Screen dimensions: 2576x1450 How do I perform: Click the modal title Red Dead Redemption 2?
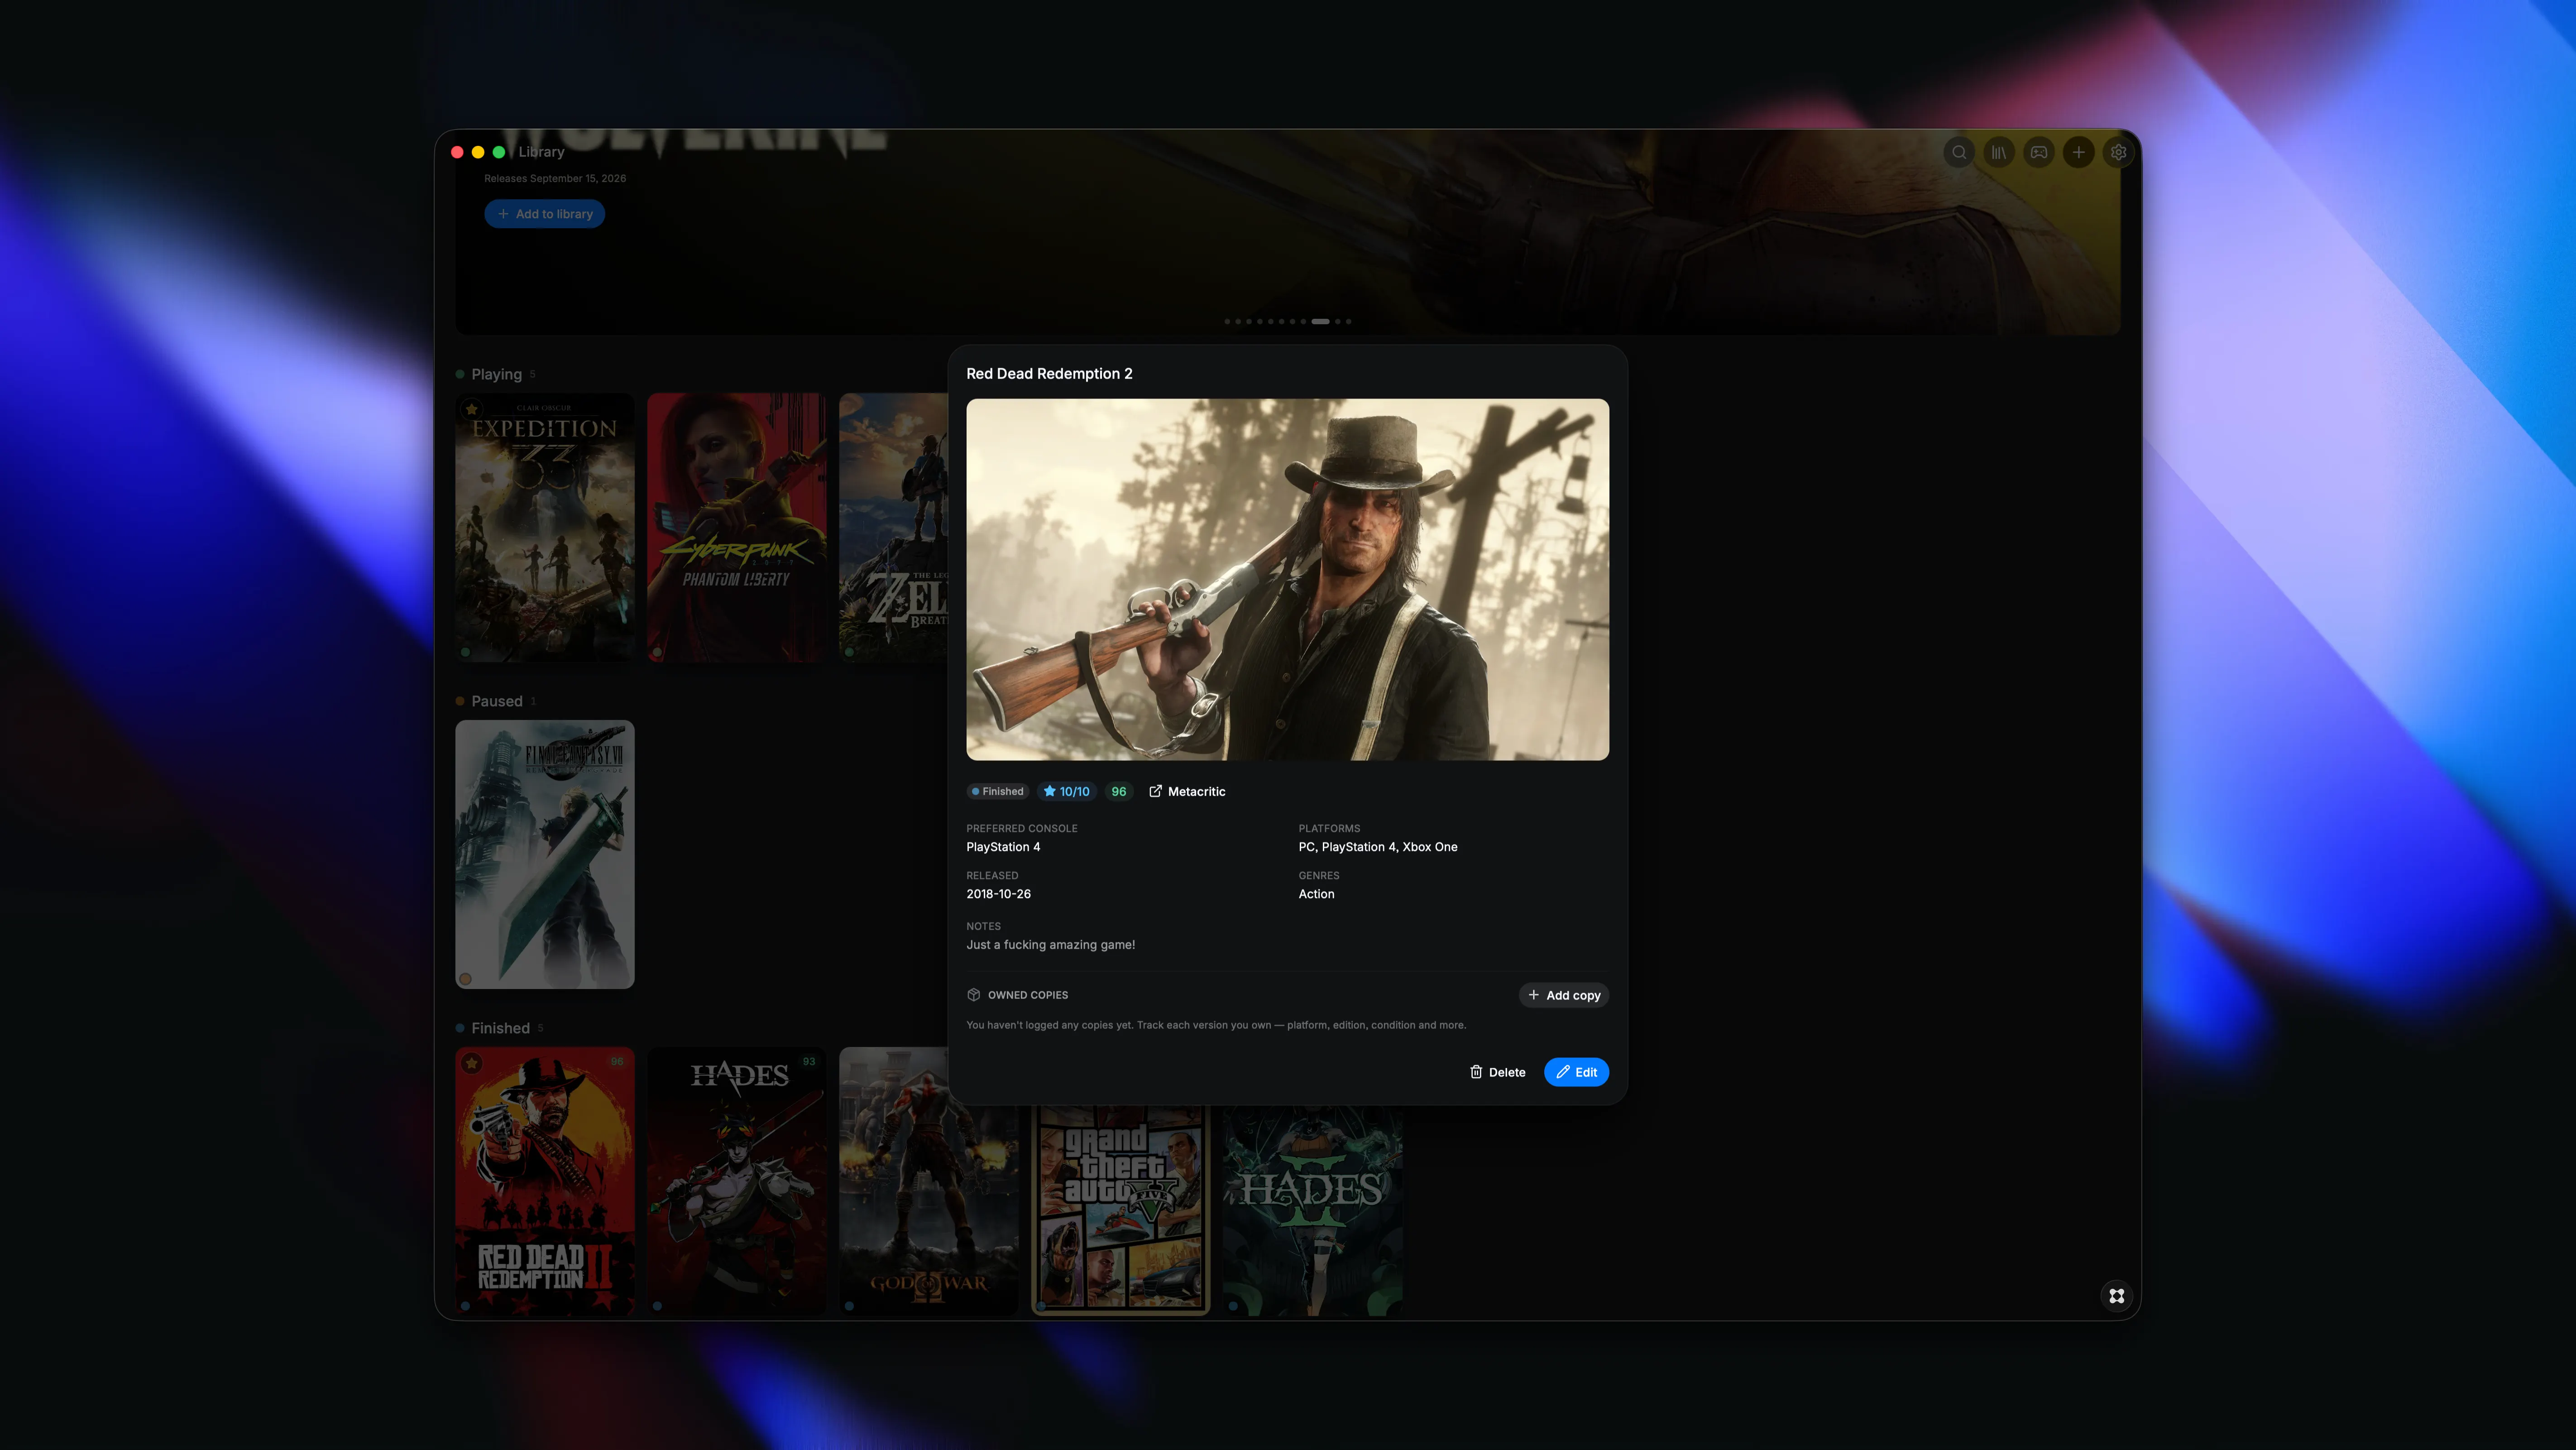pyautogui.click(x=1049, y=373)
